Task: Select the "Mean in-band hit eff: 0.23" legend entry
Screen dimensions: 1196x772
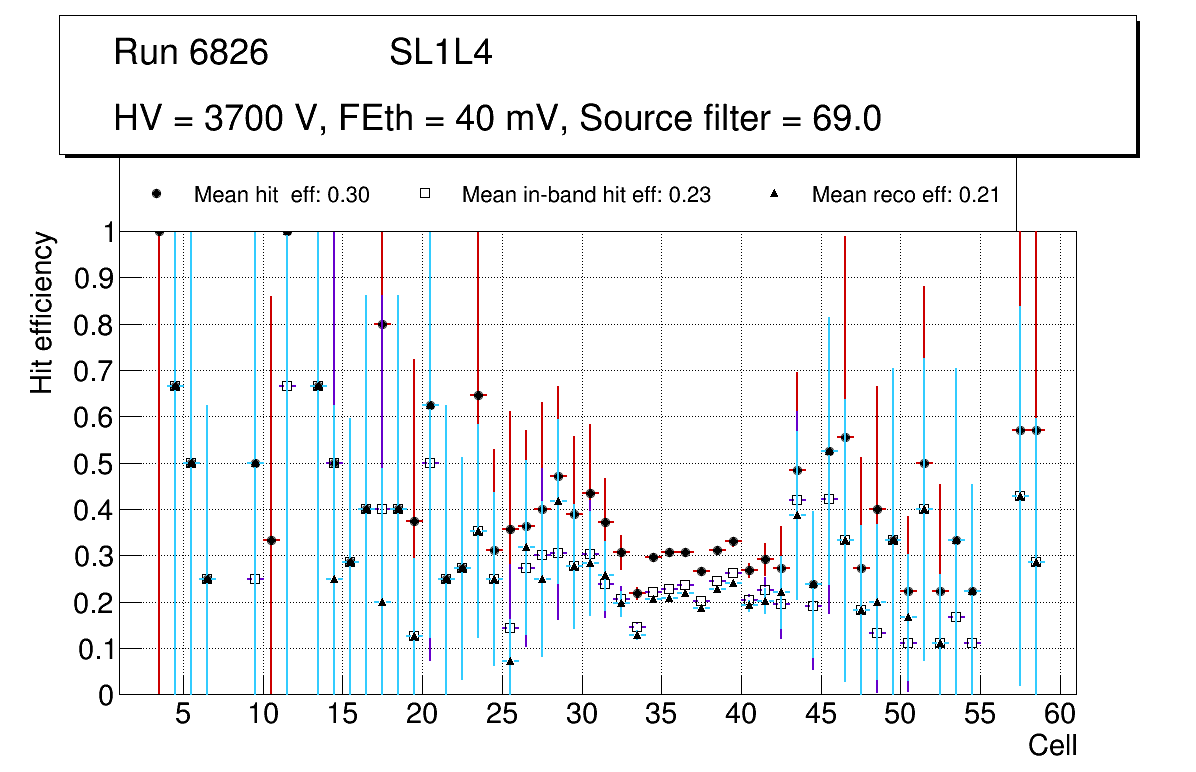Action: tap(586, 195)
